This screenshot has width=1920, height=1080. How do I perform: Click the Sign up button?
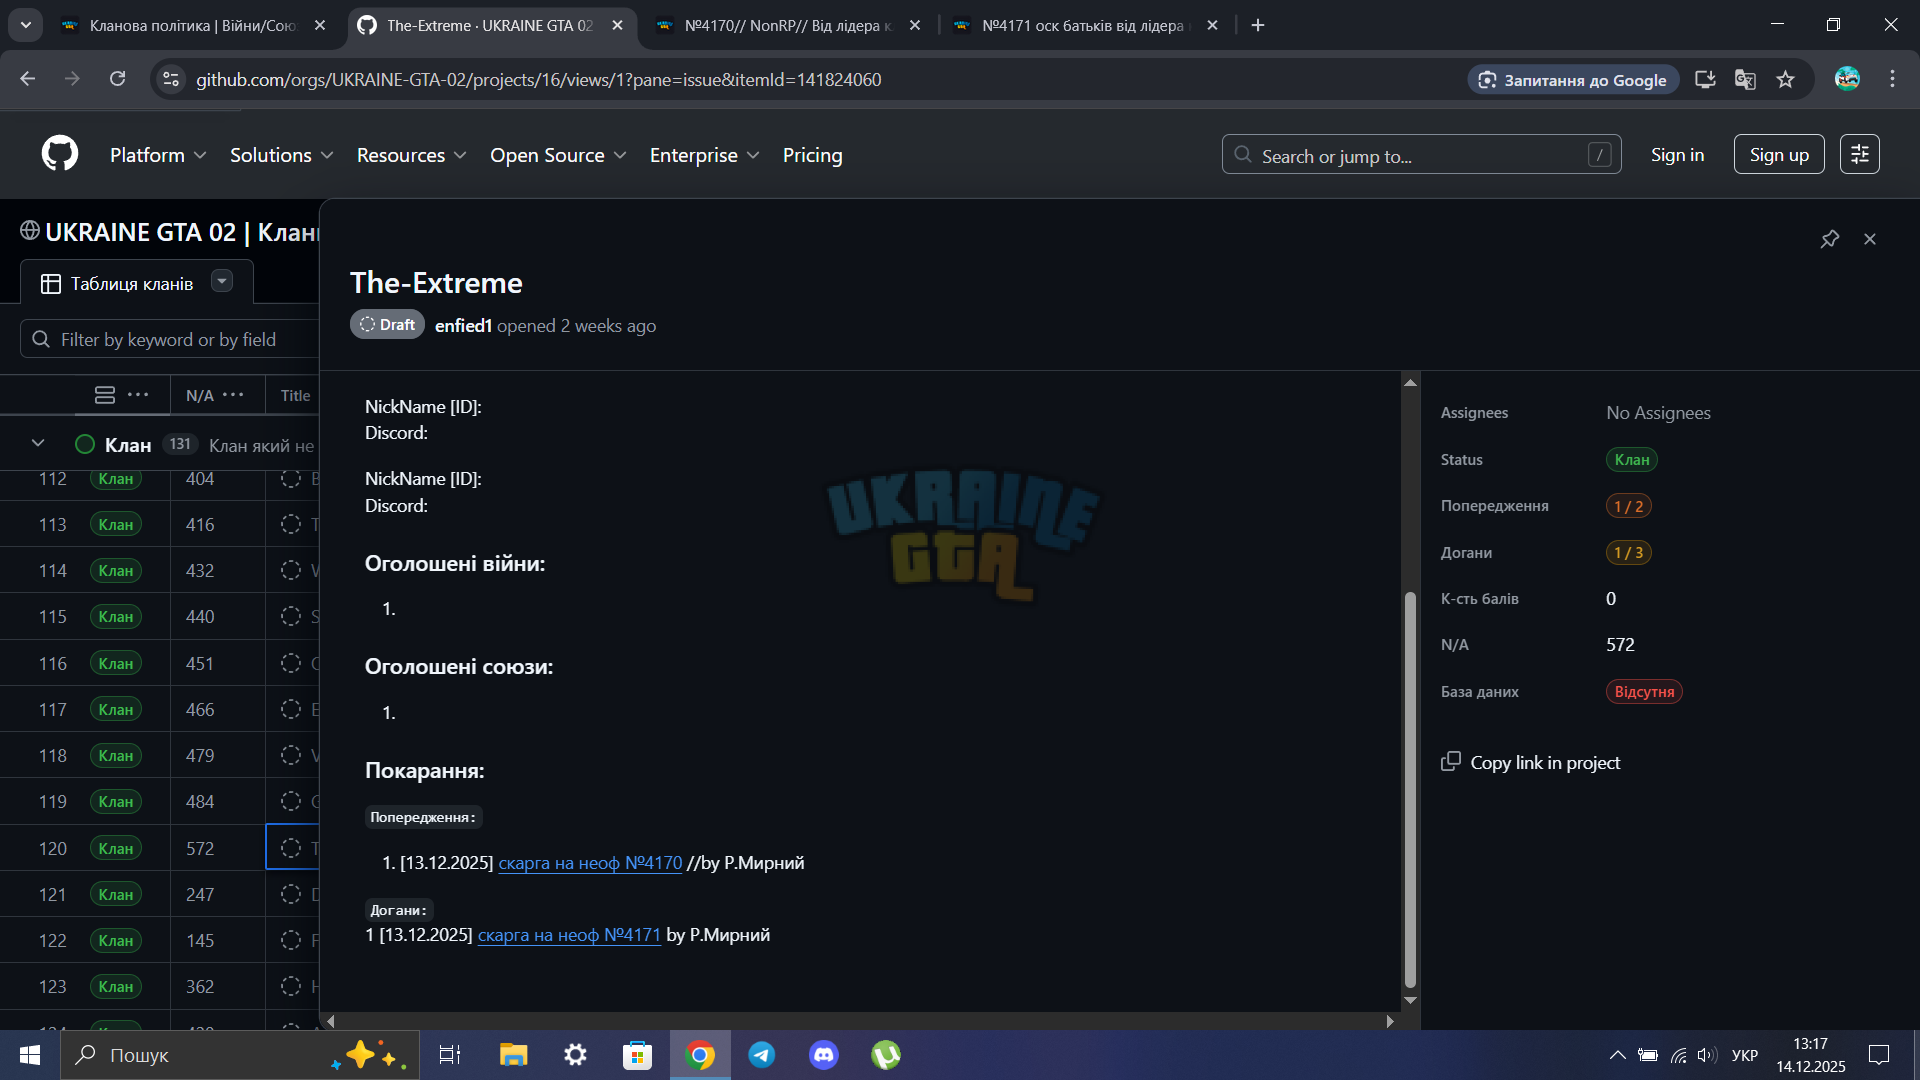1779,155
